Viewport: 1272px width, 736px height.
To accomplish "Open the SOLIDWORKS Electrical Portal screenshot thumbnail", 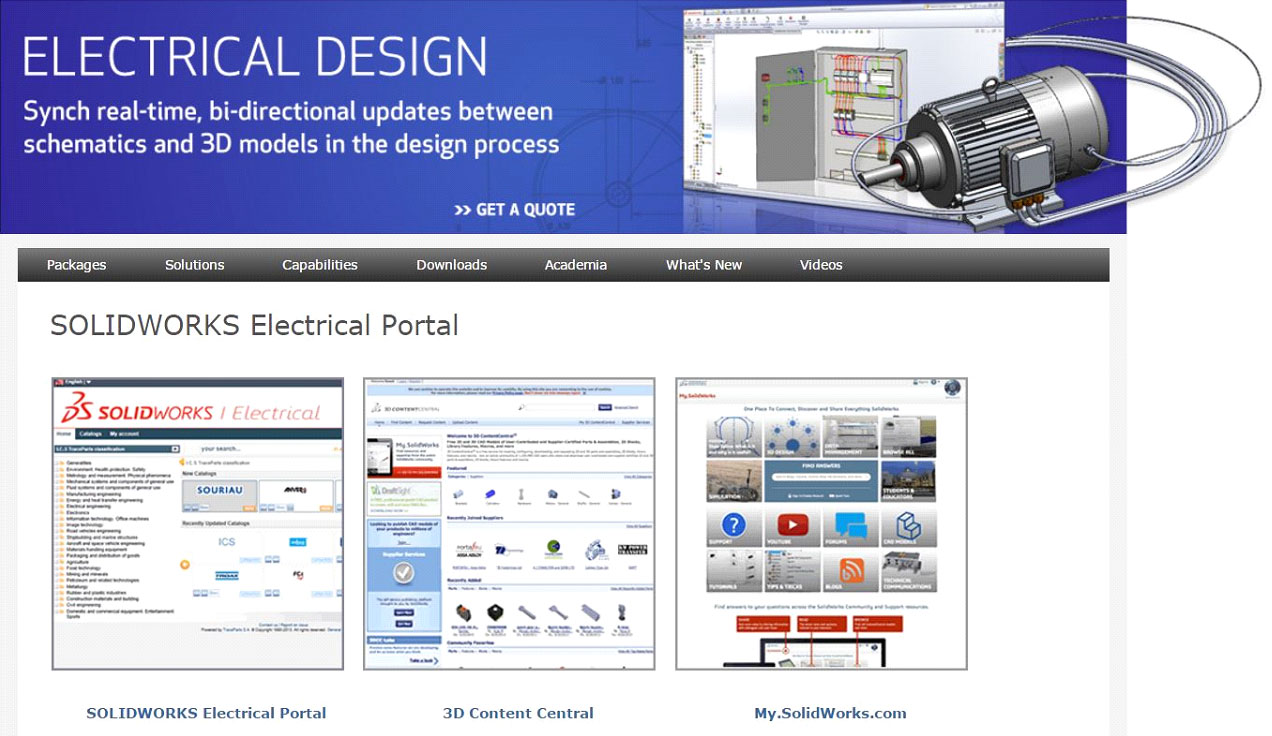I will 197,523.
